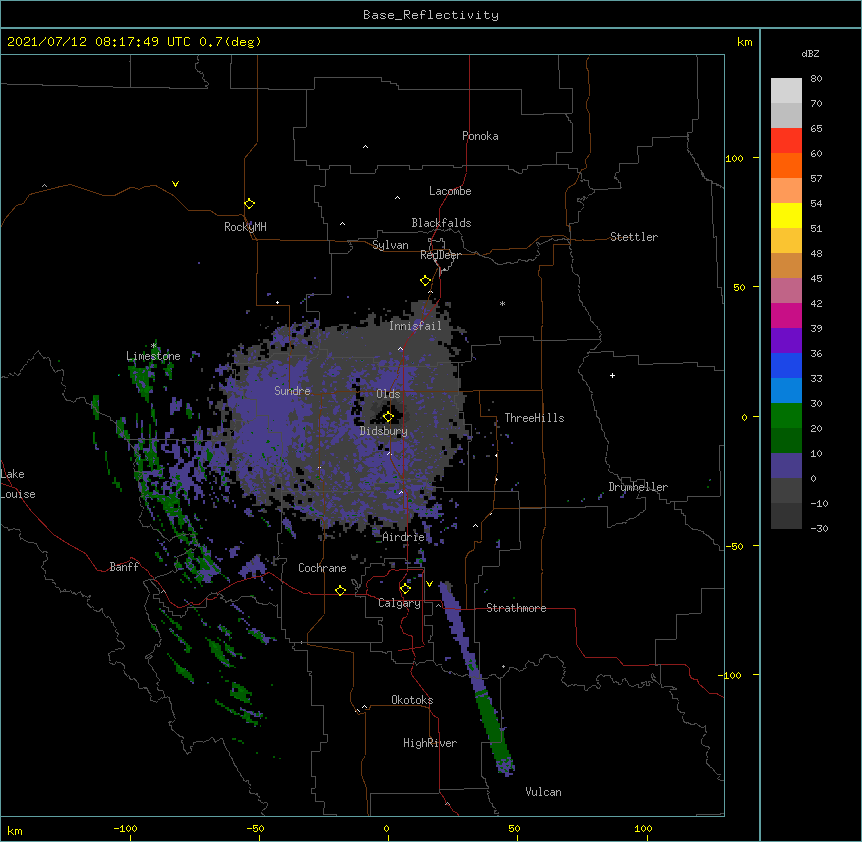Select the violet swatch between 39 and 36

(x=786, y=341)
